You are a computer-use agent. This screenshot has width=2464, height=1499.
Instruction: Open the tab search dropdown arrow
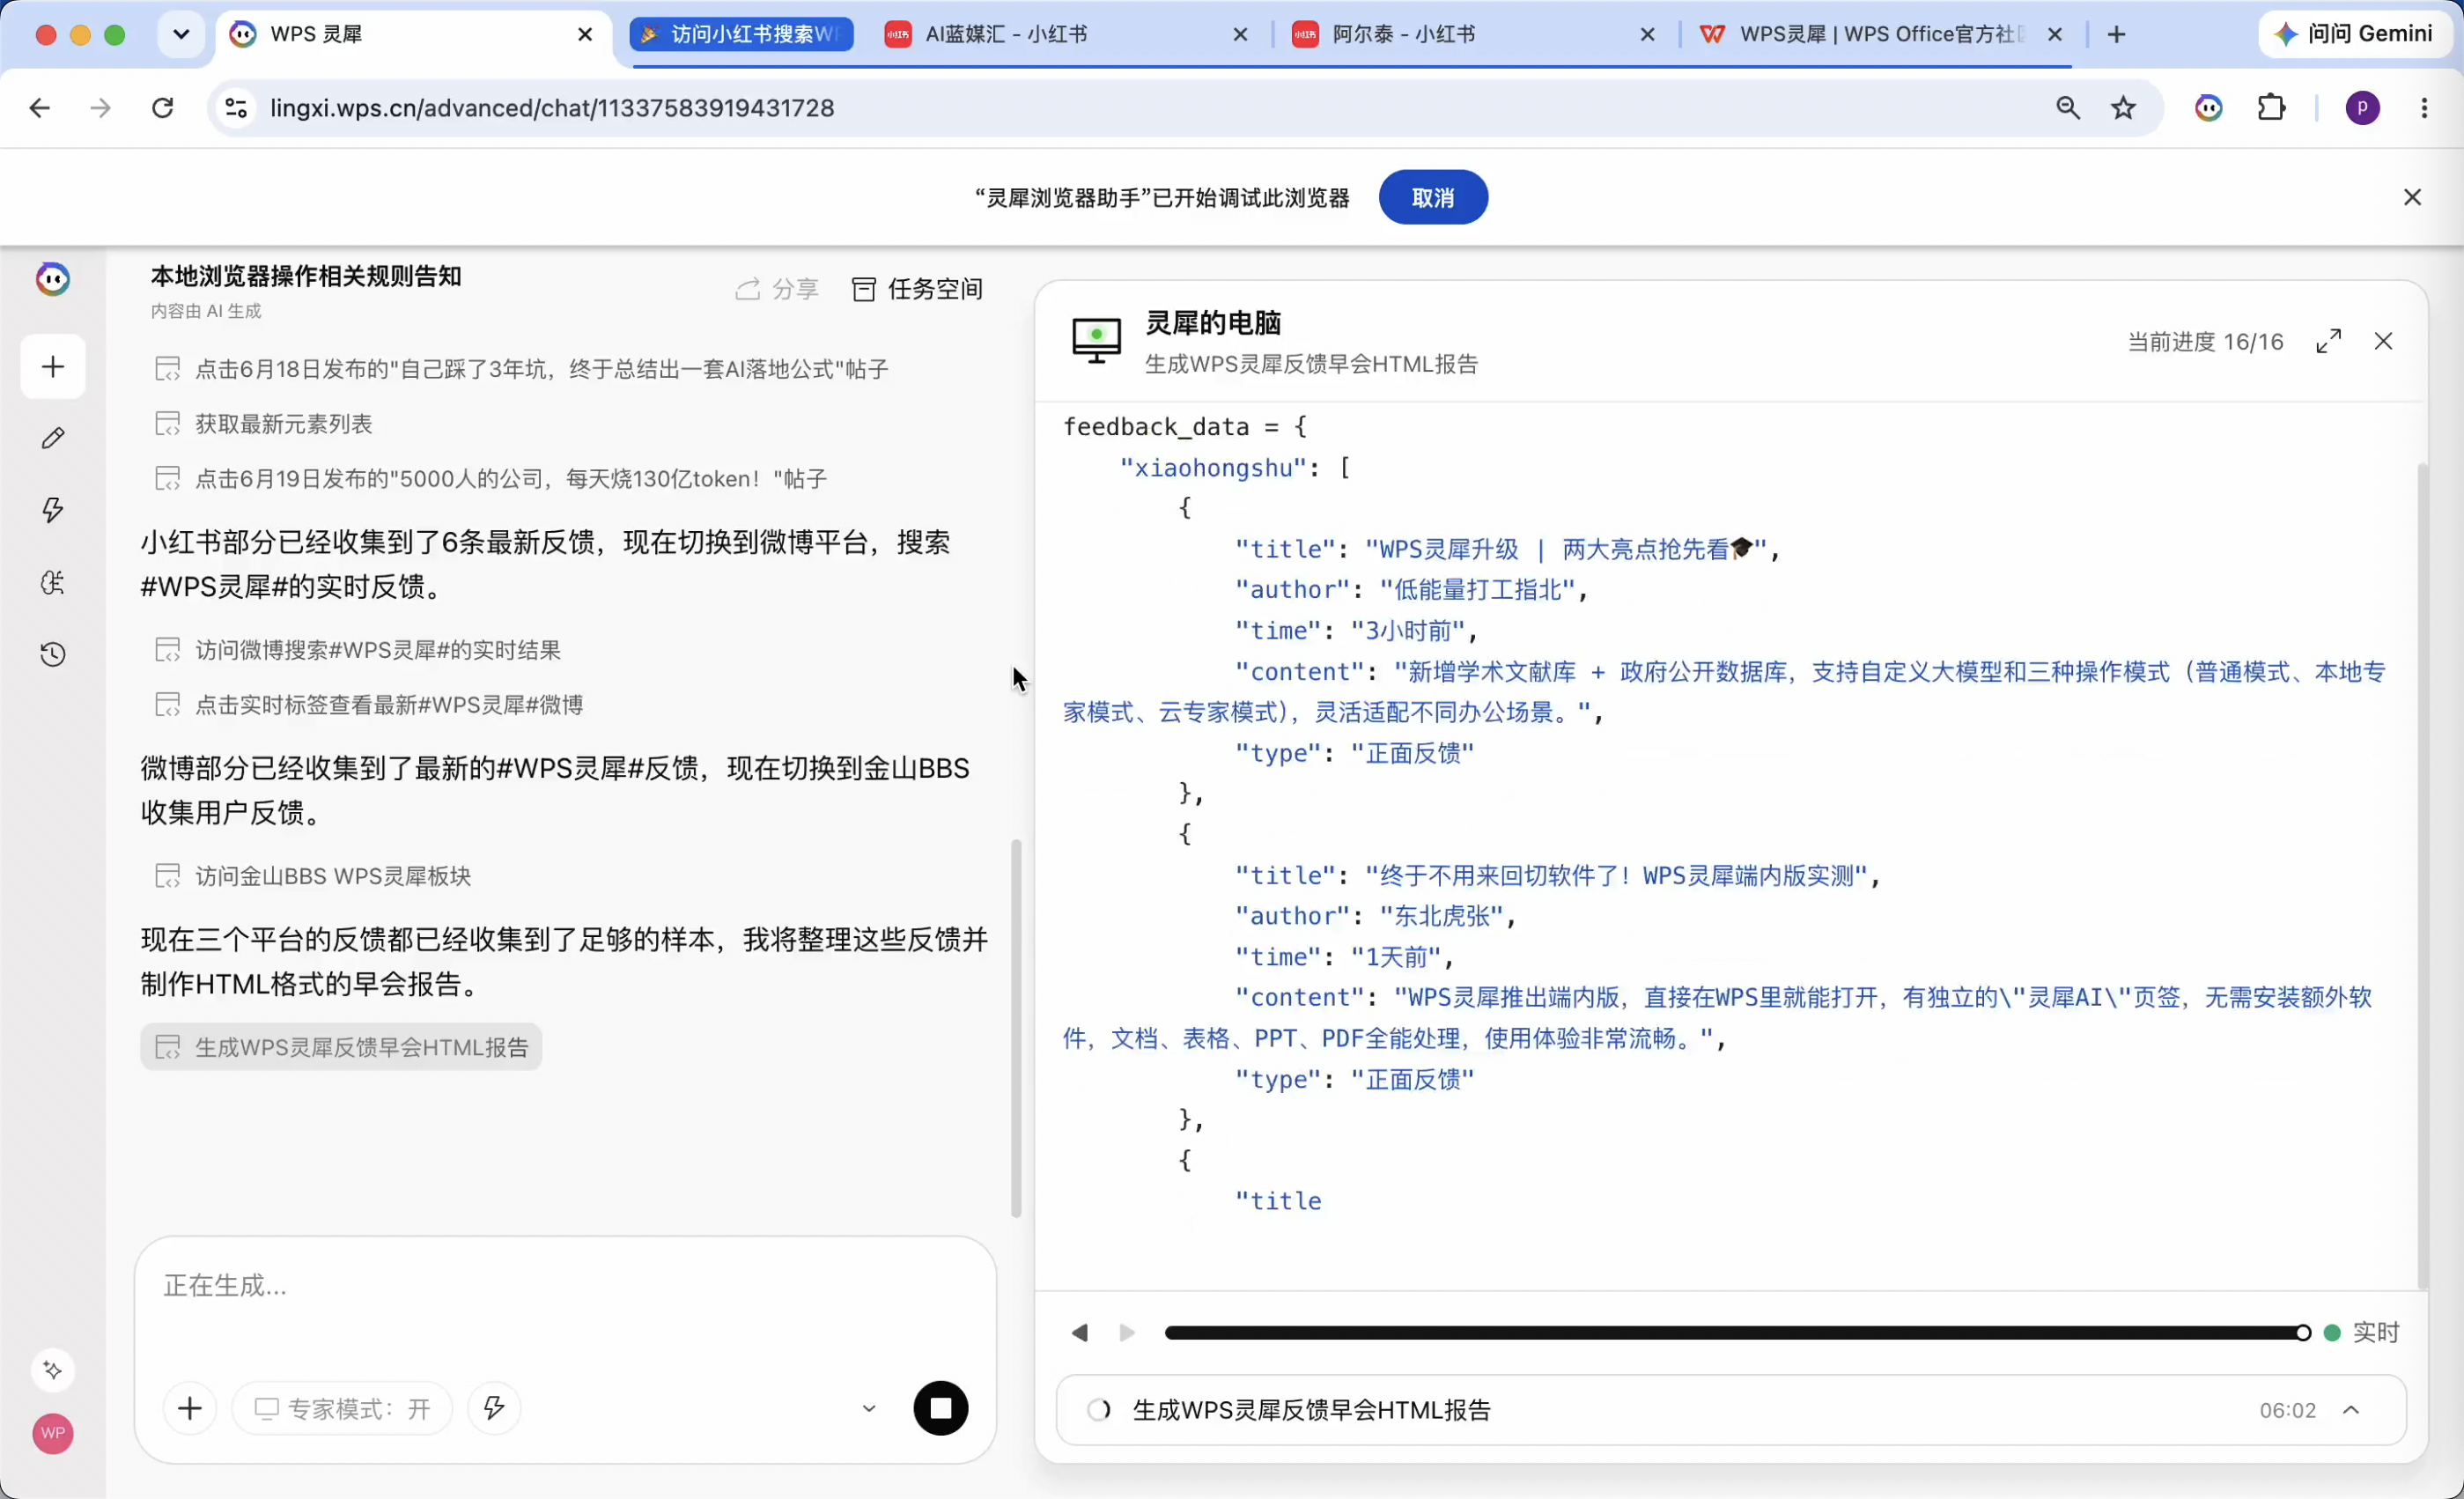point(181,34)
